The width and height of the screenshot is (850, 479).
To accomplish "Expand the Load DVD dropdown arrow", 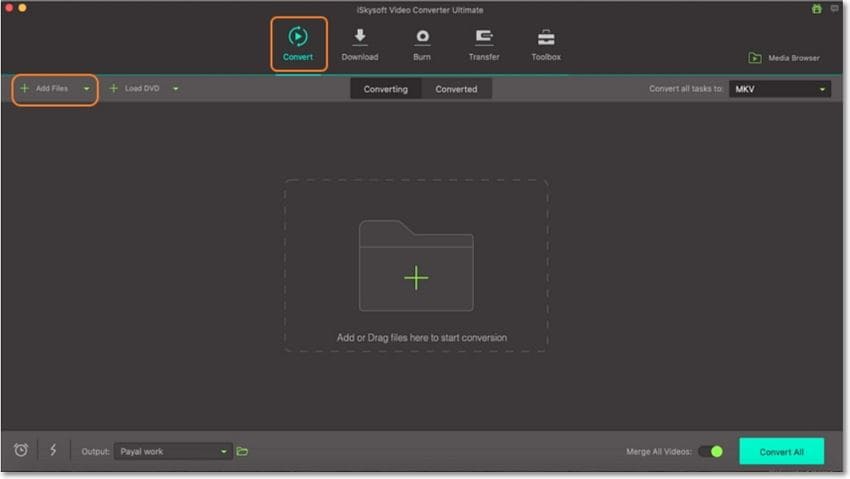I will tap(176, 89).
